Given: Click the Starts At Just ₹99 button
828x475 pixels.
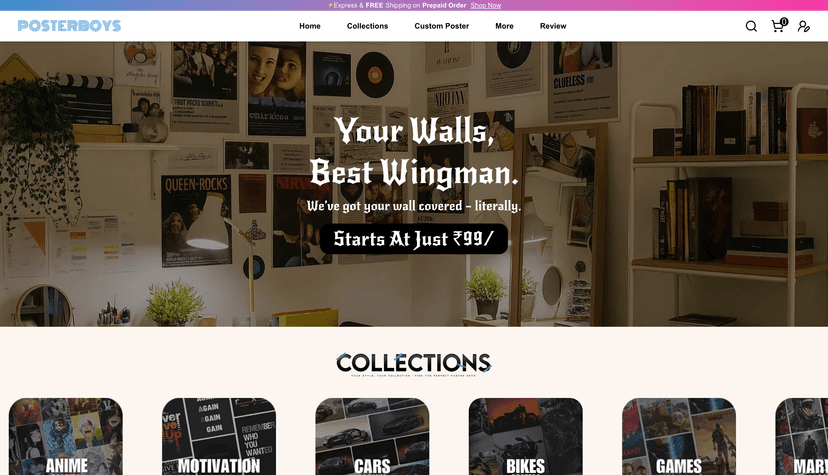Looking at the screenshot, I should 414,239.
